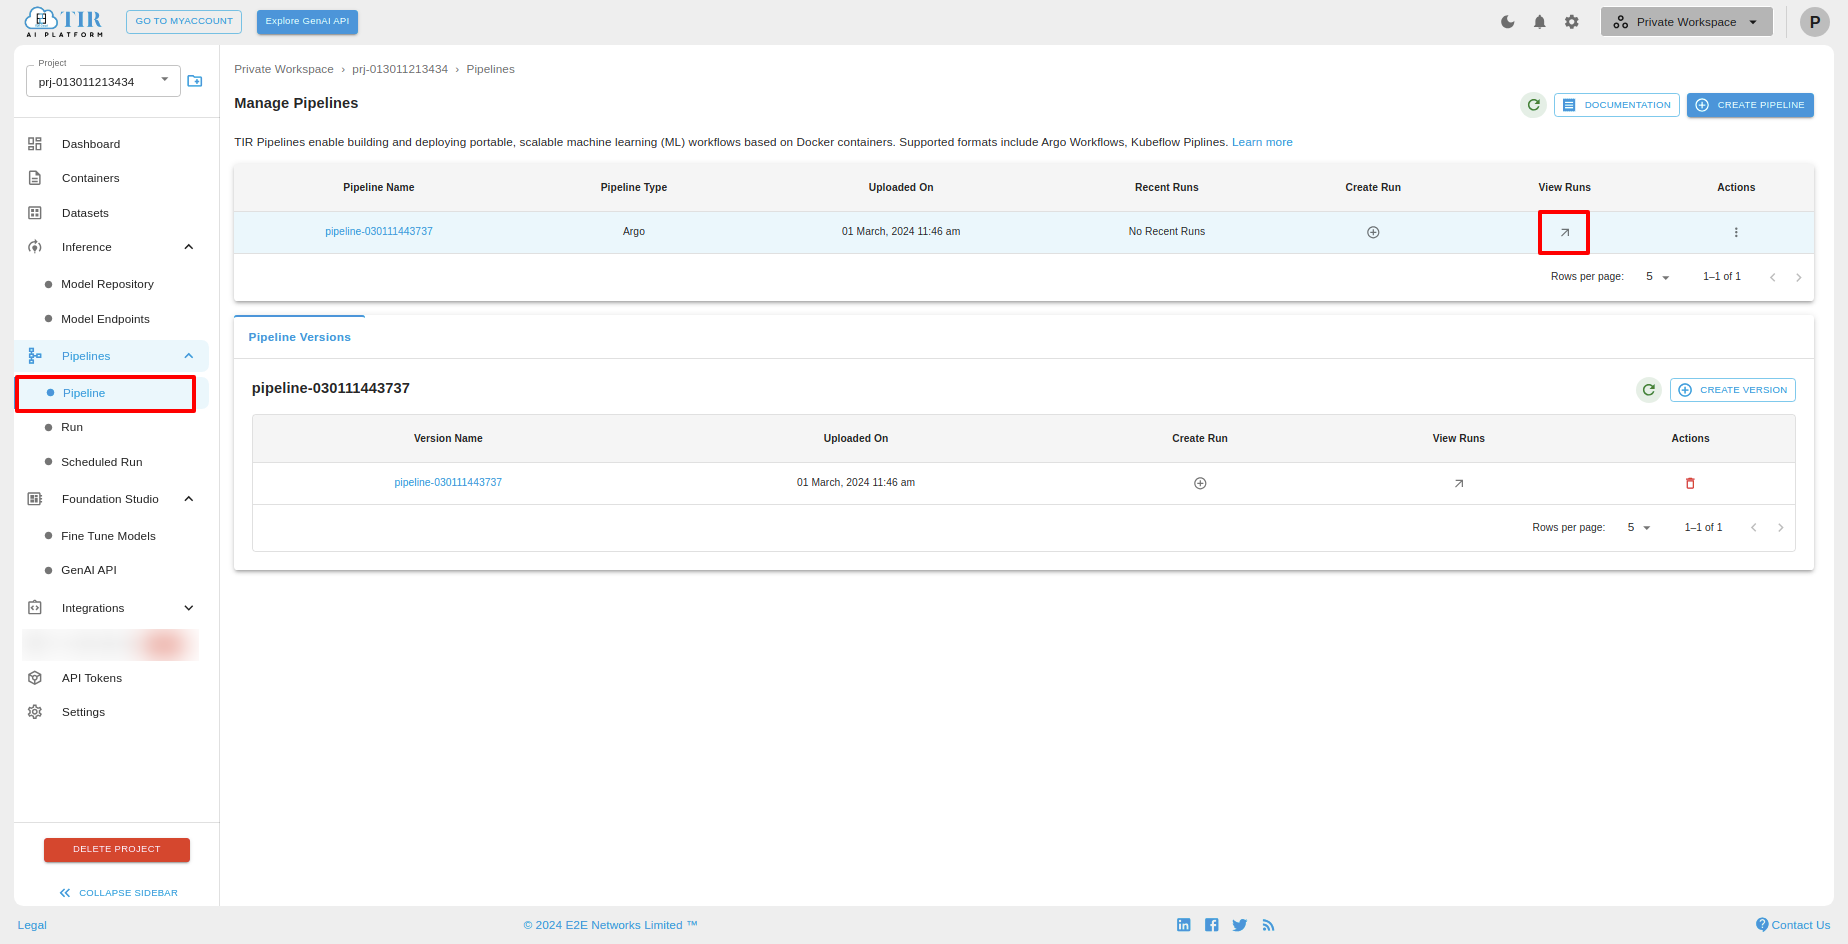
Task: Collapse the Pipelines section
Action: pyautogui.click(x=188, y=356)
